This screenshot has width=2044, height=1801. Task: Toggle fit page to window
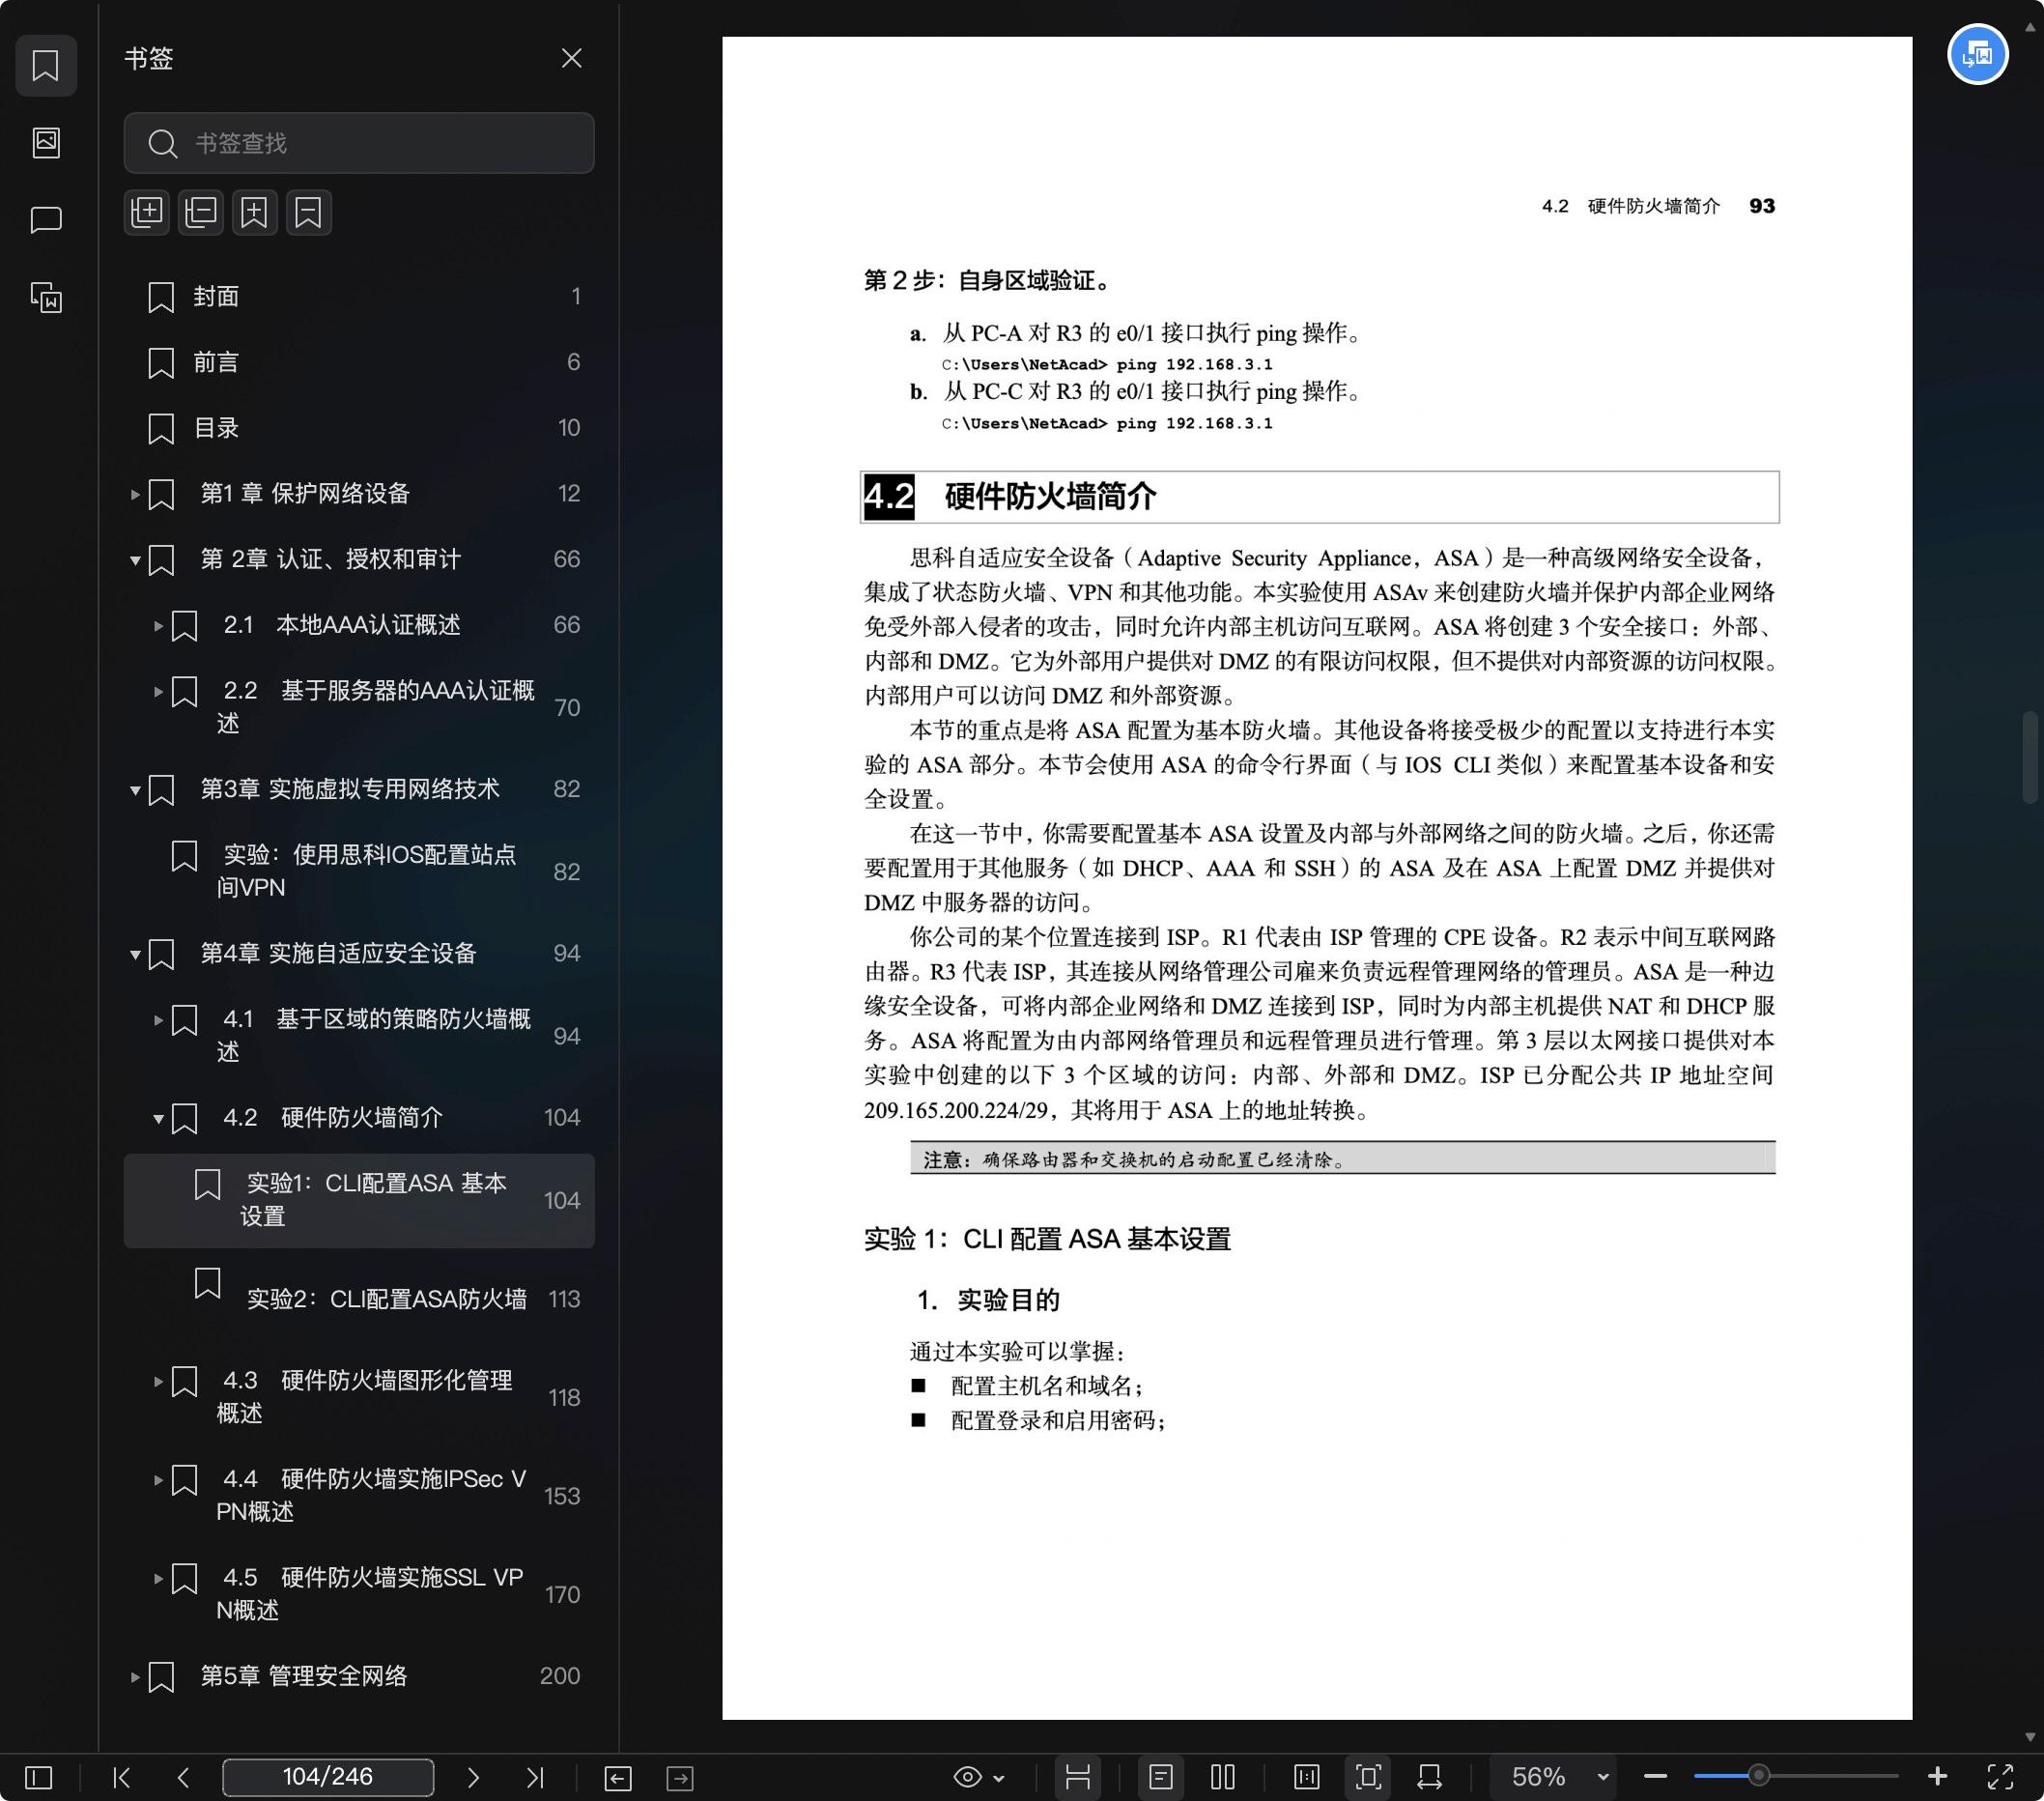(x=1368, y=1777)
